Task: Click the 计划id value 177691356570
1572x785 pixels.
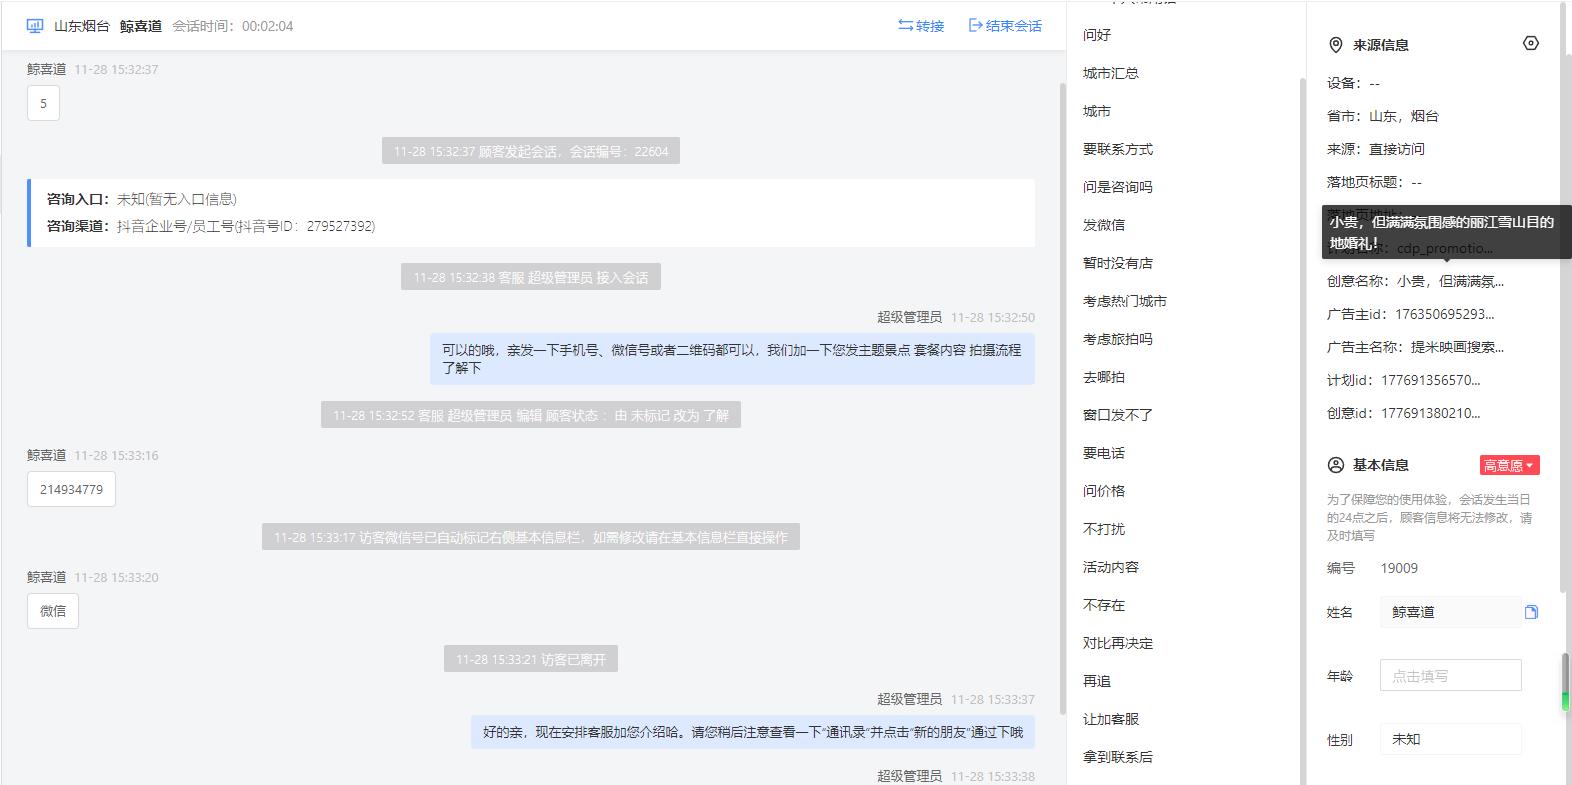Action: [1431, 380]
